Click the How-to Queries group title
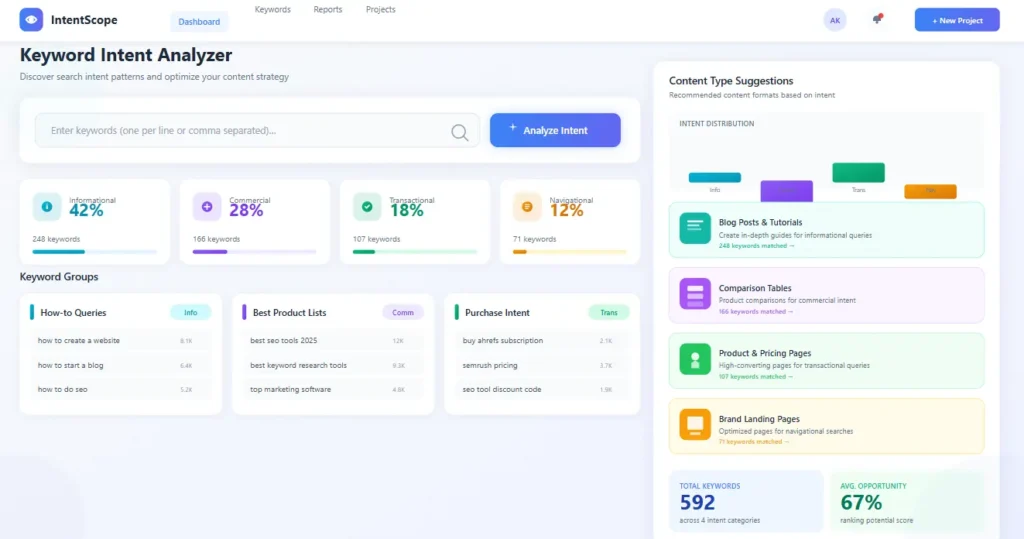The width and height of the screenshot is (1024, 539). click(73, 313)
